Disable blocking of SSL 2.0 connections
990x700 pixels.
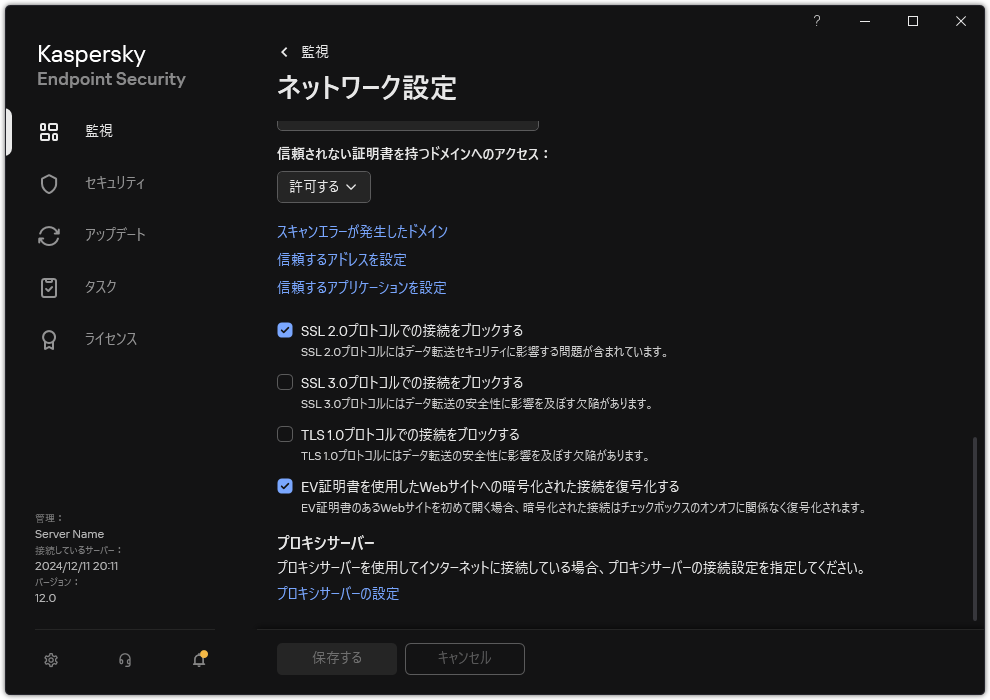[x=285, y=330]
